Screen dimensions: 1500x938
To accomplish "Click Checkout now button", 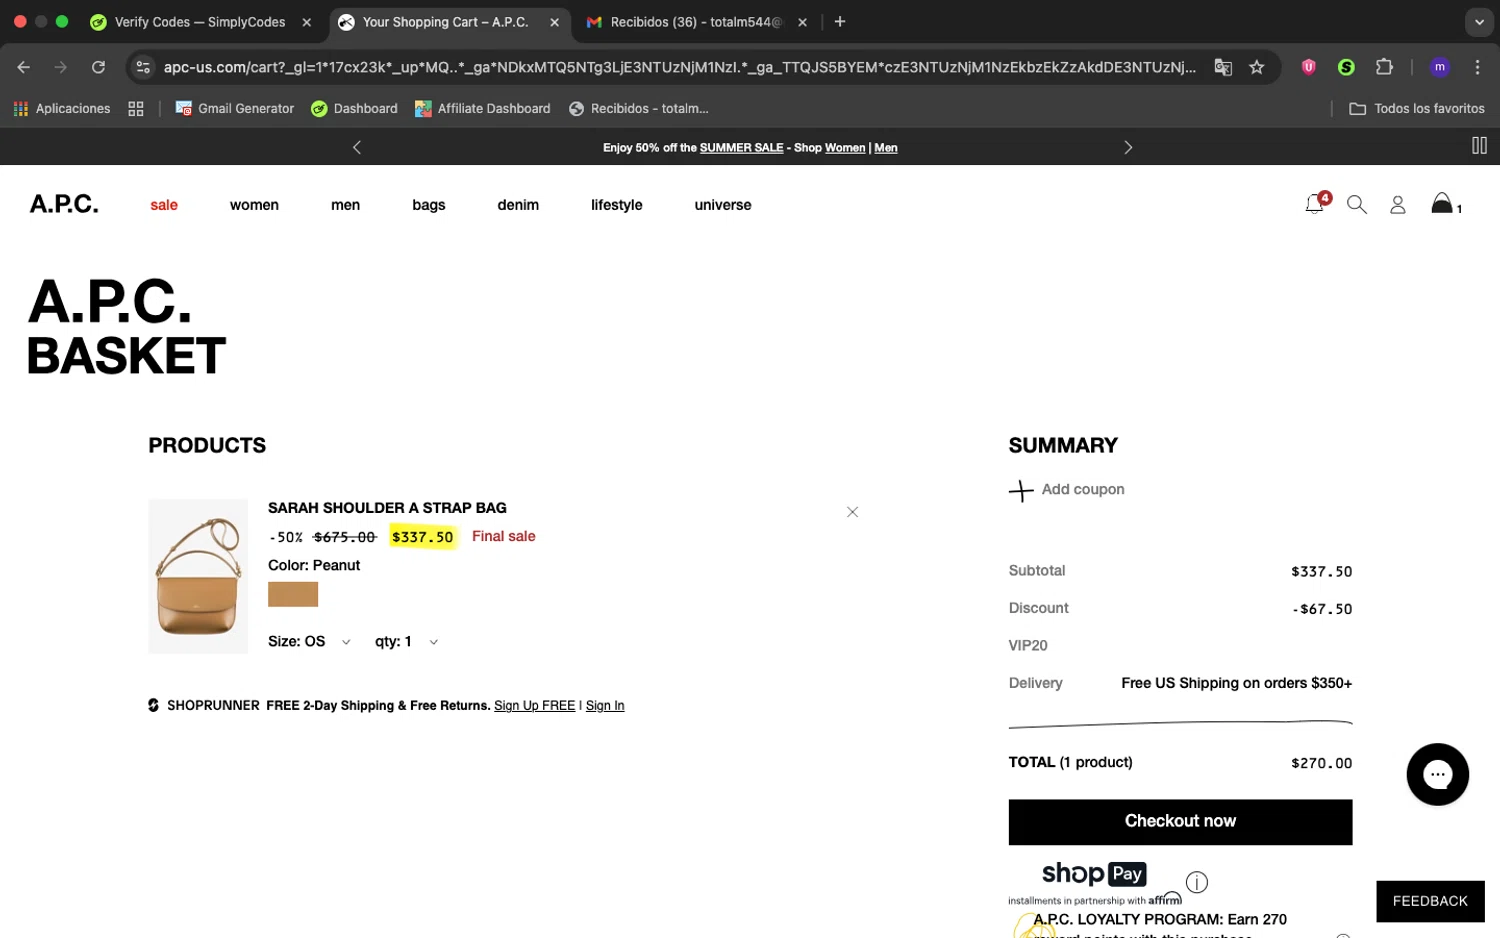I will point(1180,821).
